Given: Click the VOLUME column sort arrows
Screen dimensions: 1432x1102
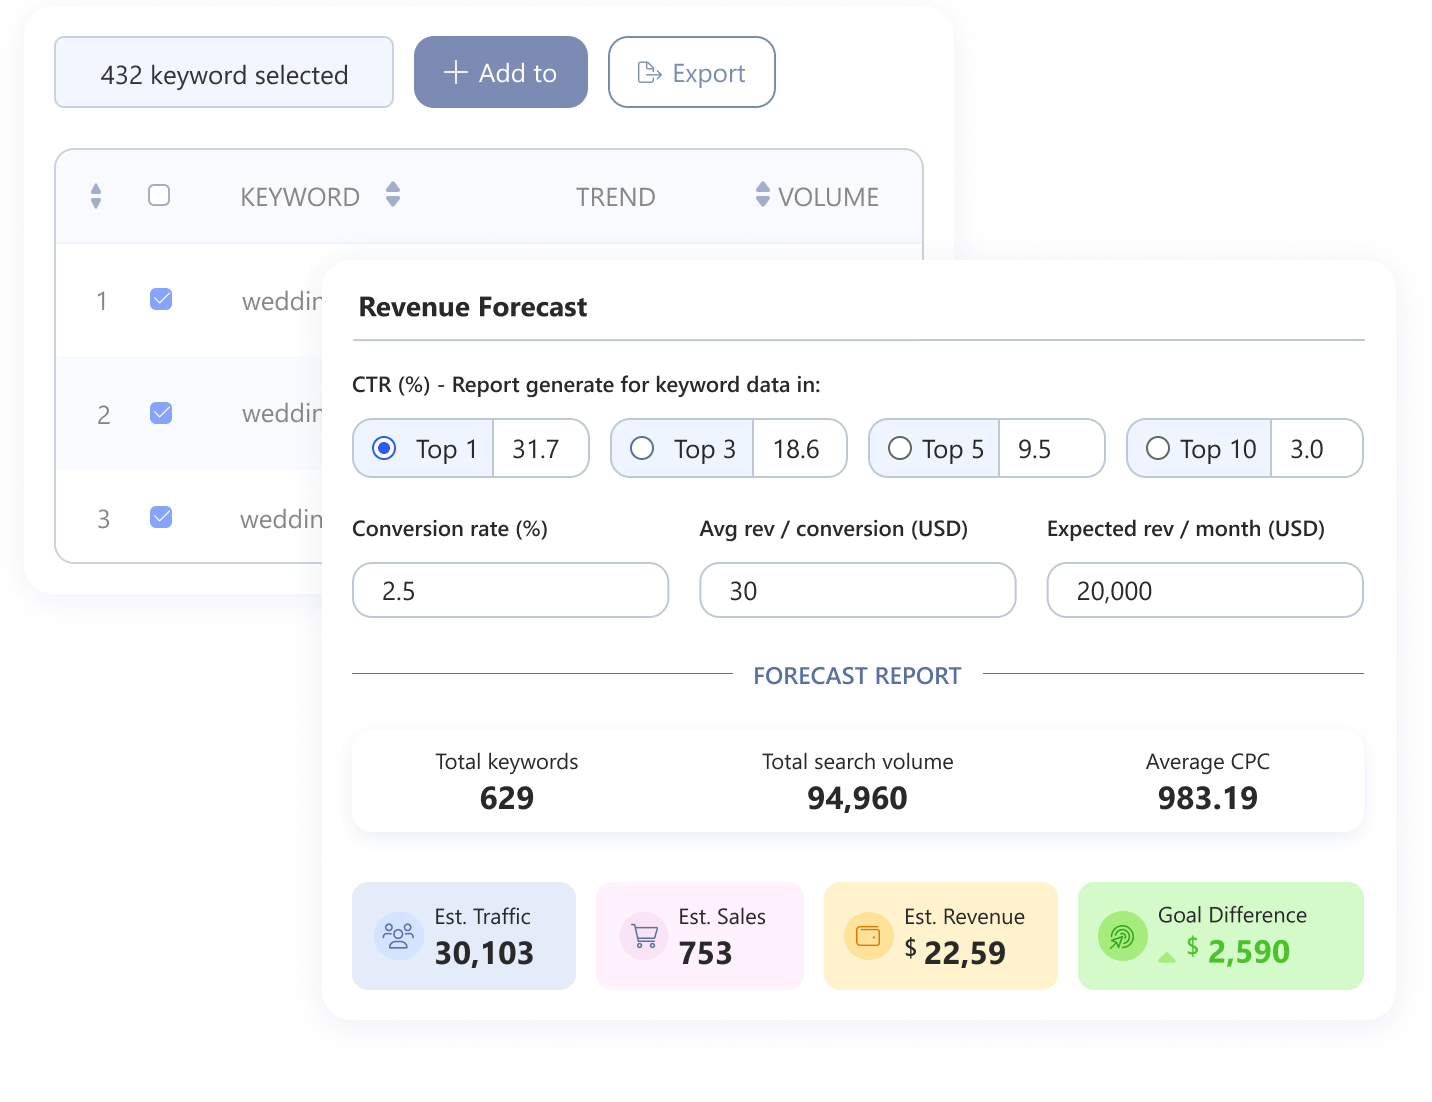Looking at the screenshot, I should point(763,196).
